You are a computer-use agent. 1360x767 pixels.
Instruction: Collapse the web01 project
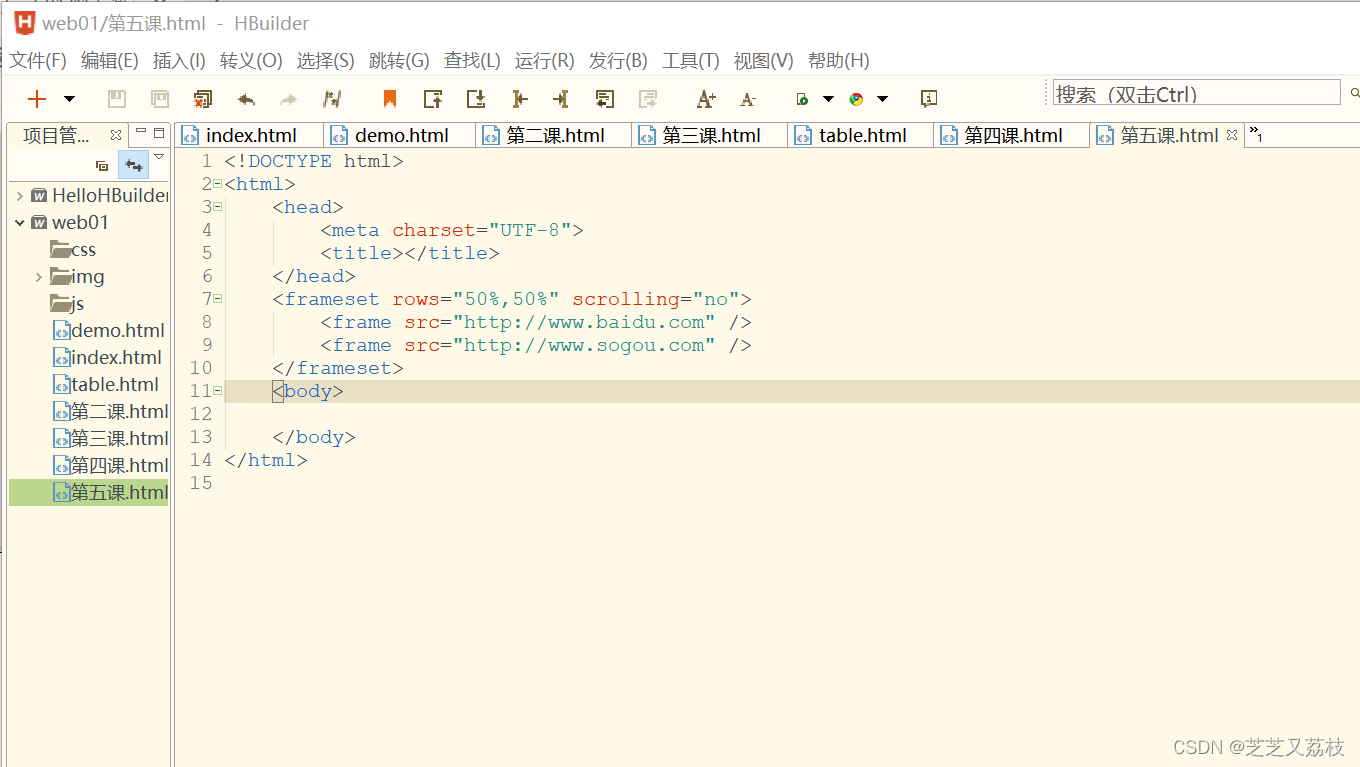pyautogui.click(x=19, y=223)
